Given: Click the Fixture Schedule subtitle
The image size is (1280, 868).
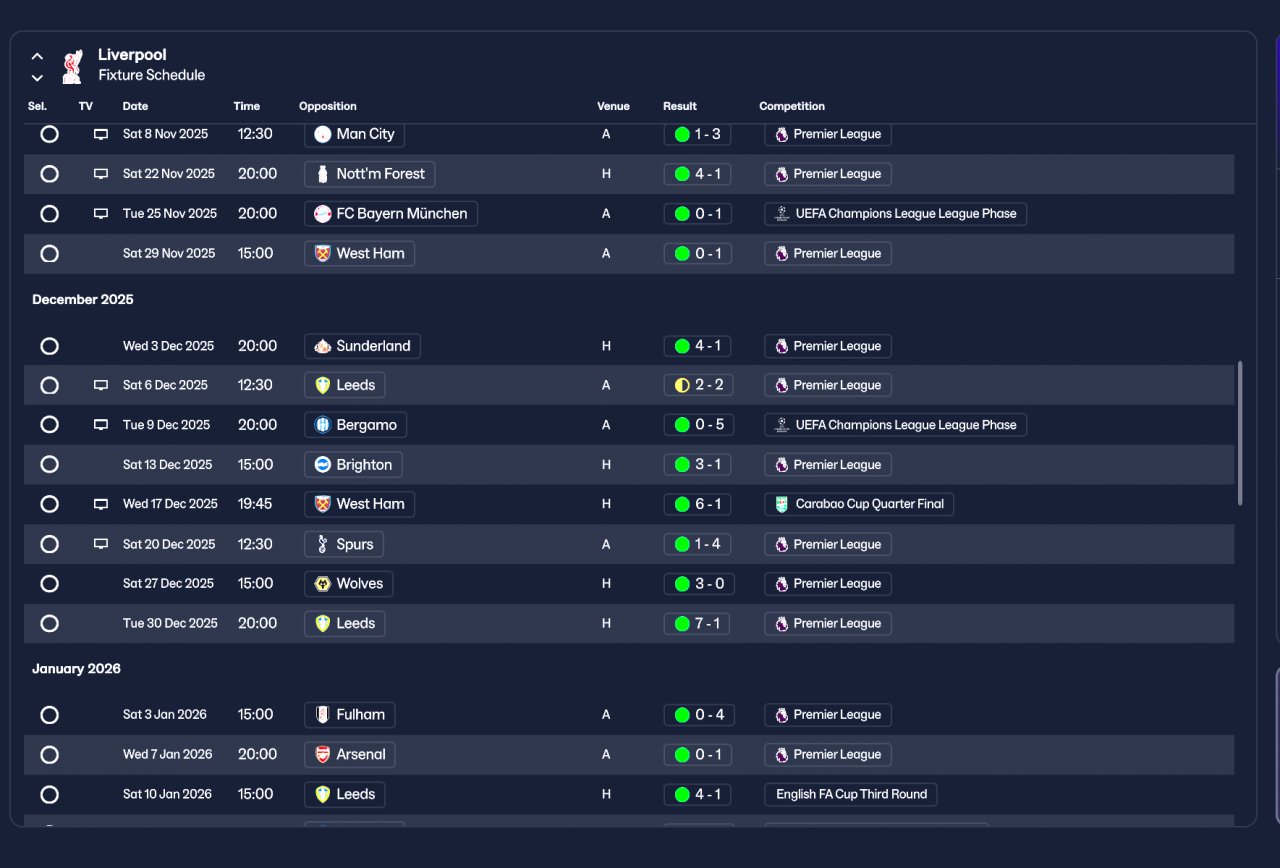Looking at the screenshot, I should coord(152,75).
